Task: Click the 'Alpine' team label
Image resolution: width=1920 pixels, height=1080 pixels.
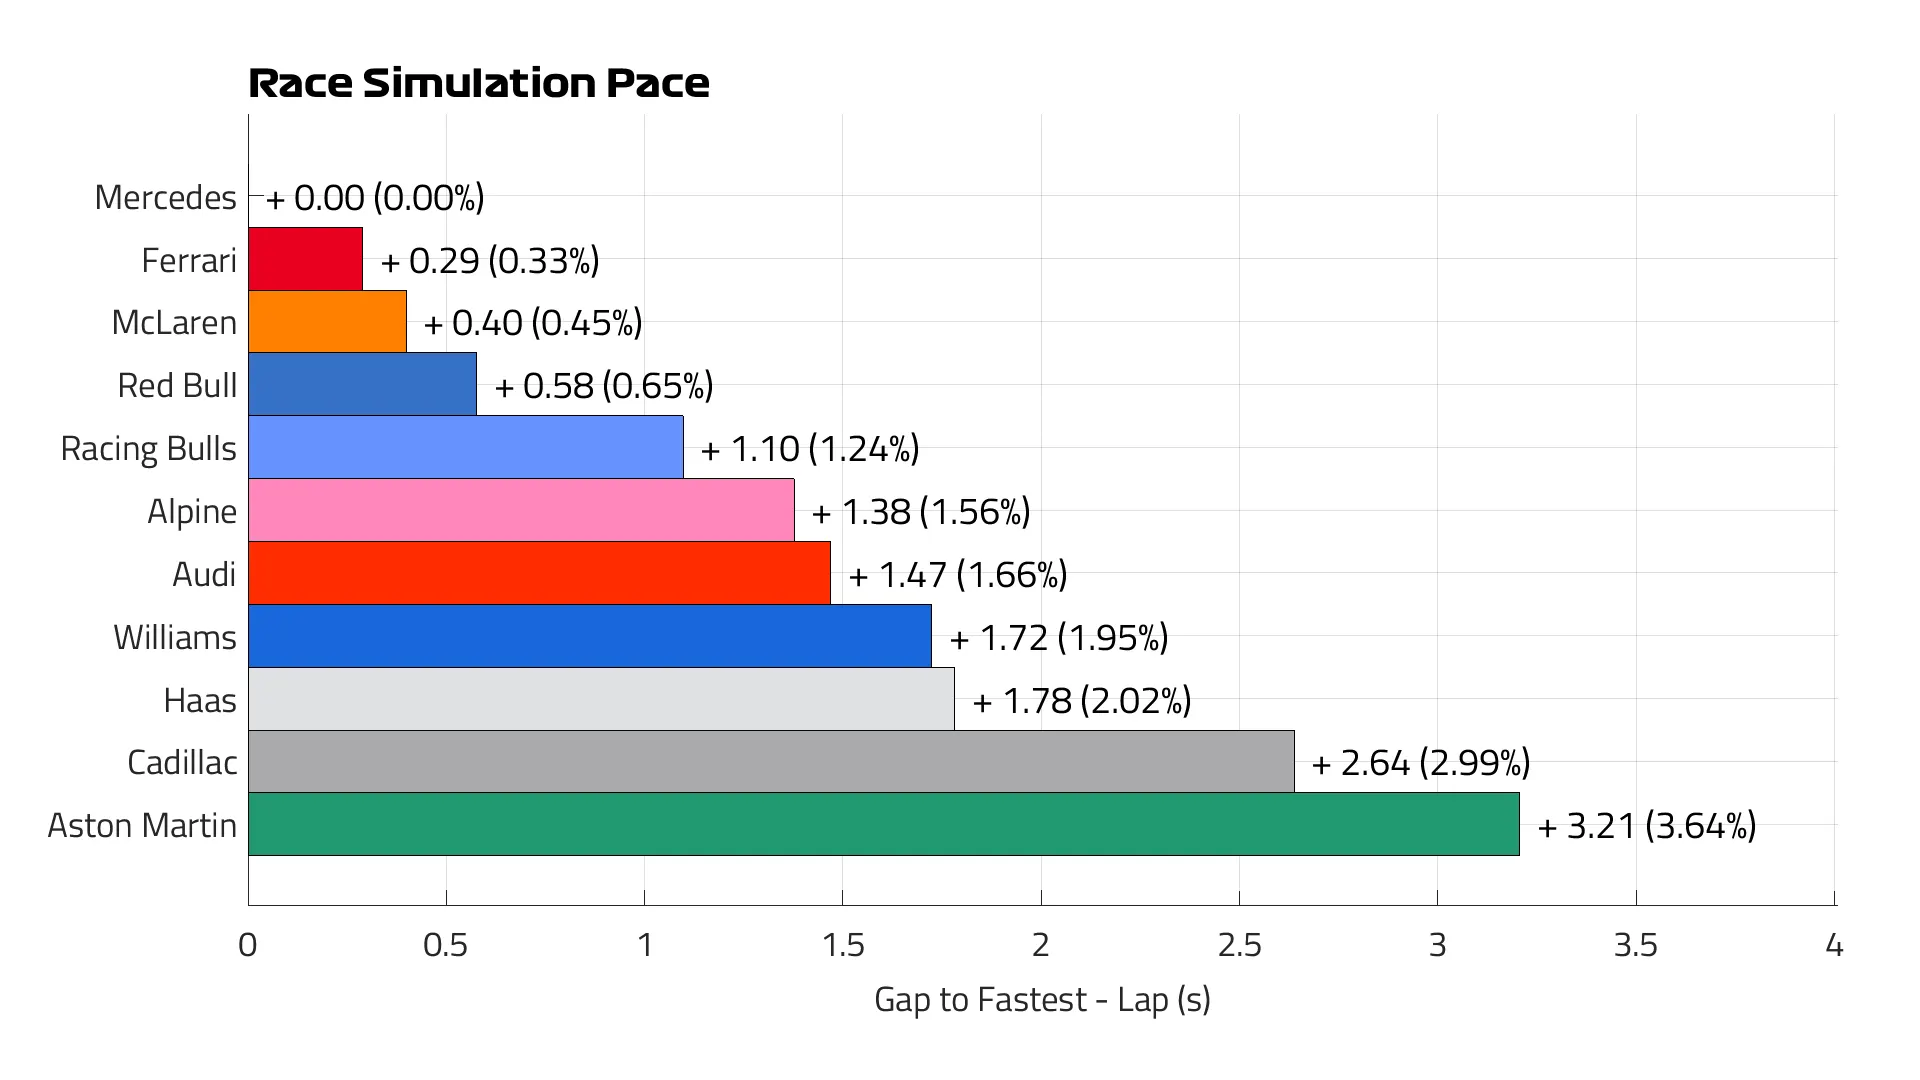Action: tap(193, 512)
